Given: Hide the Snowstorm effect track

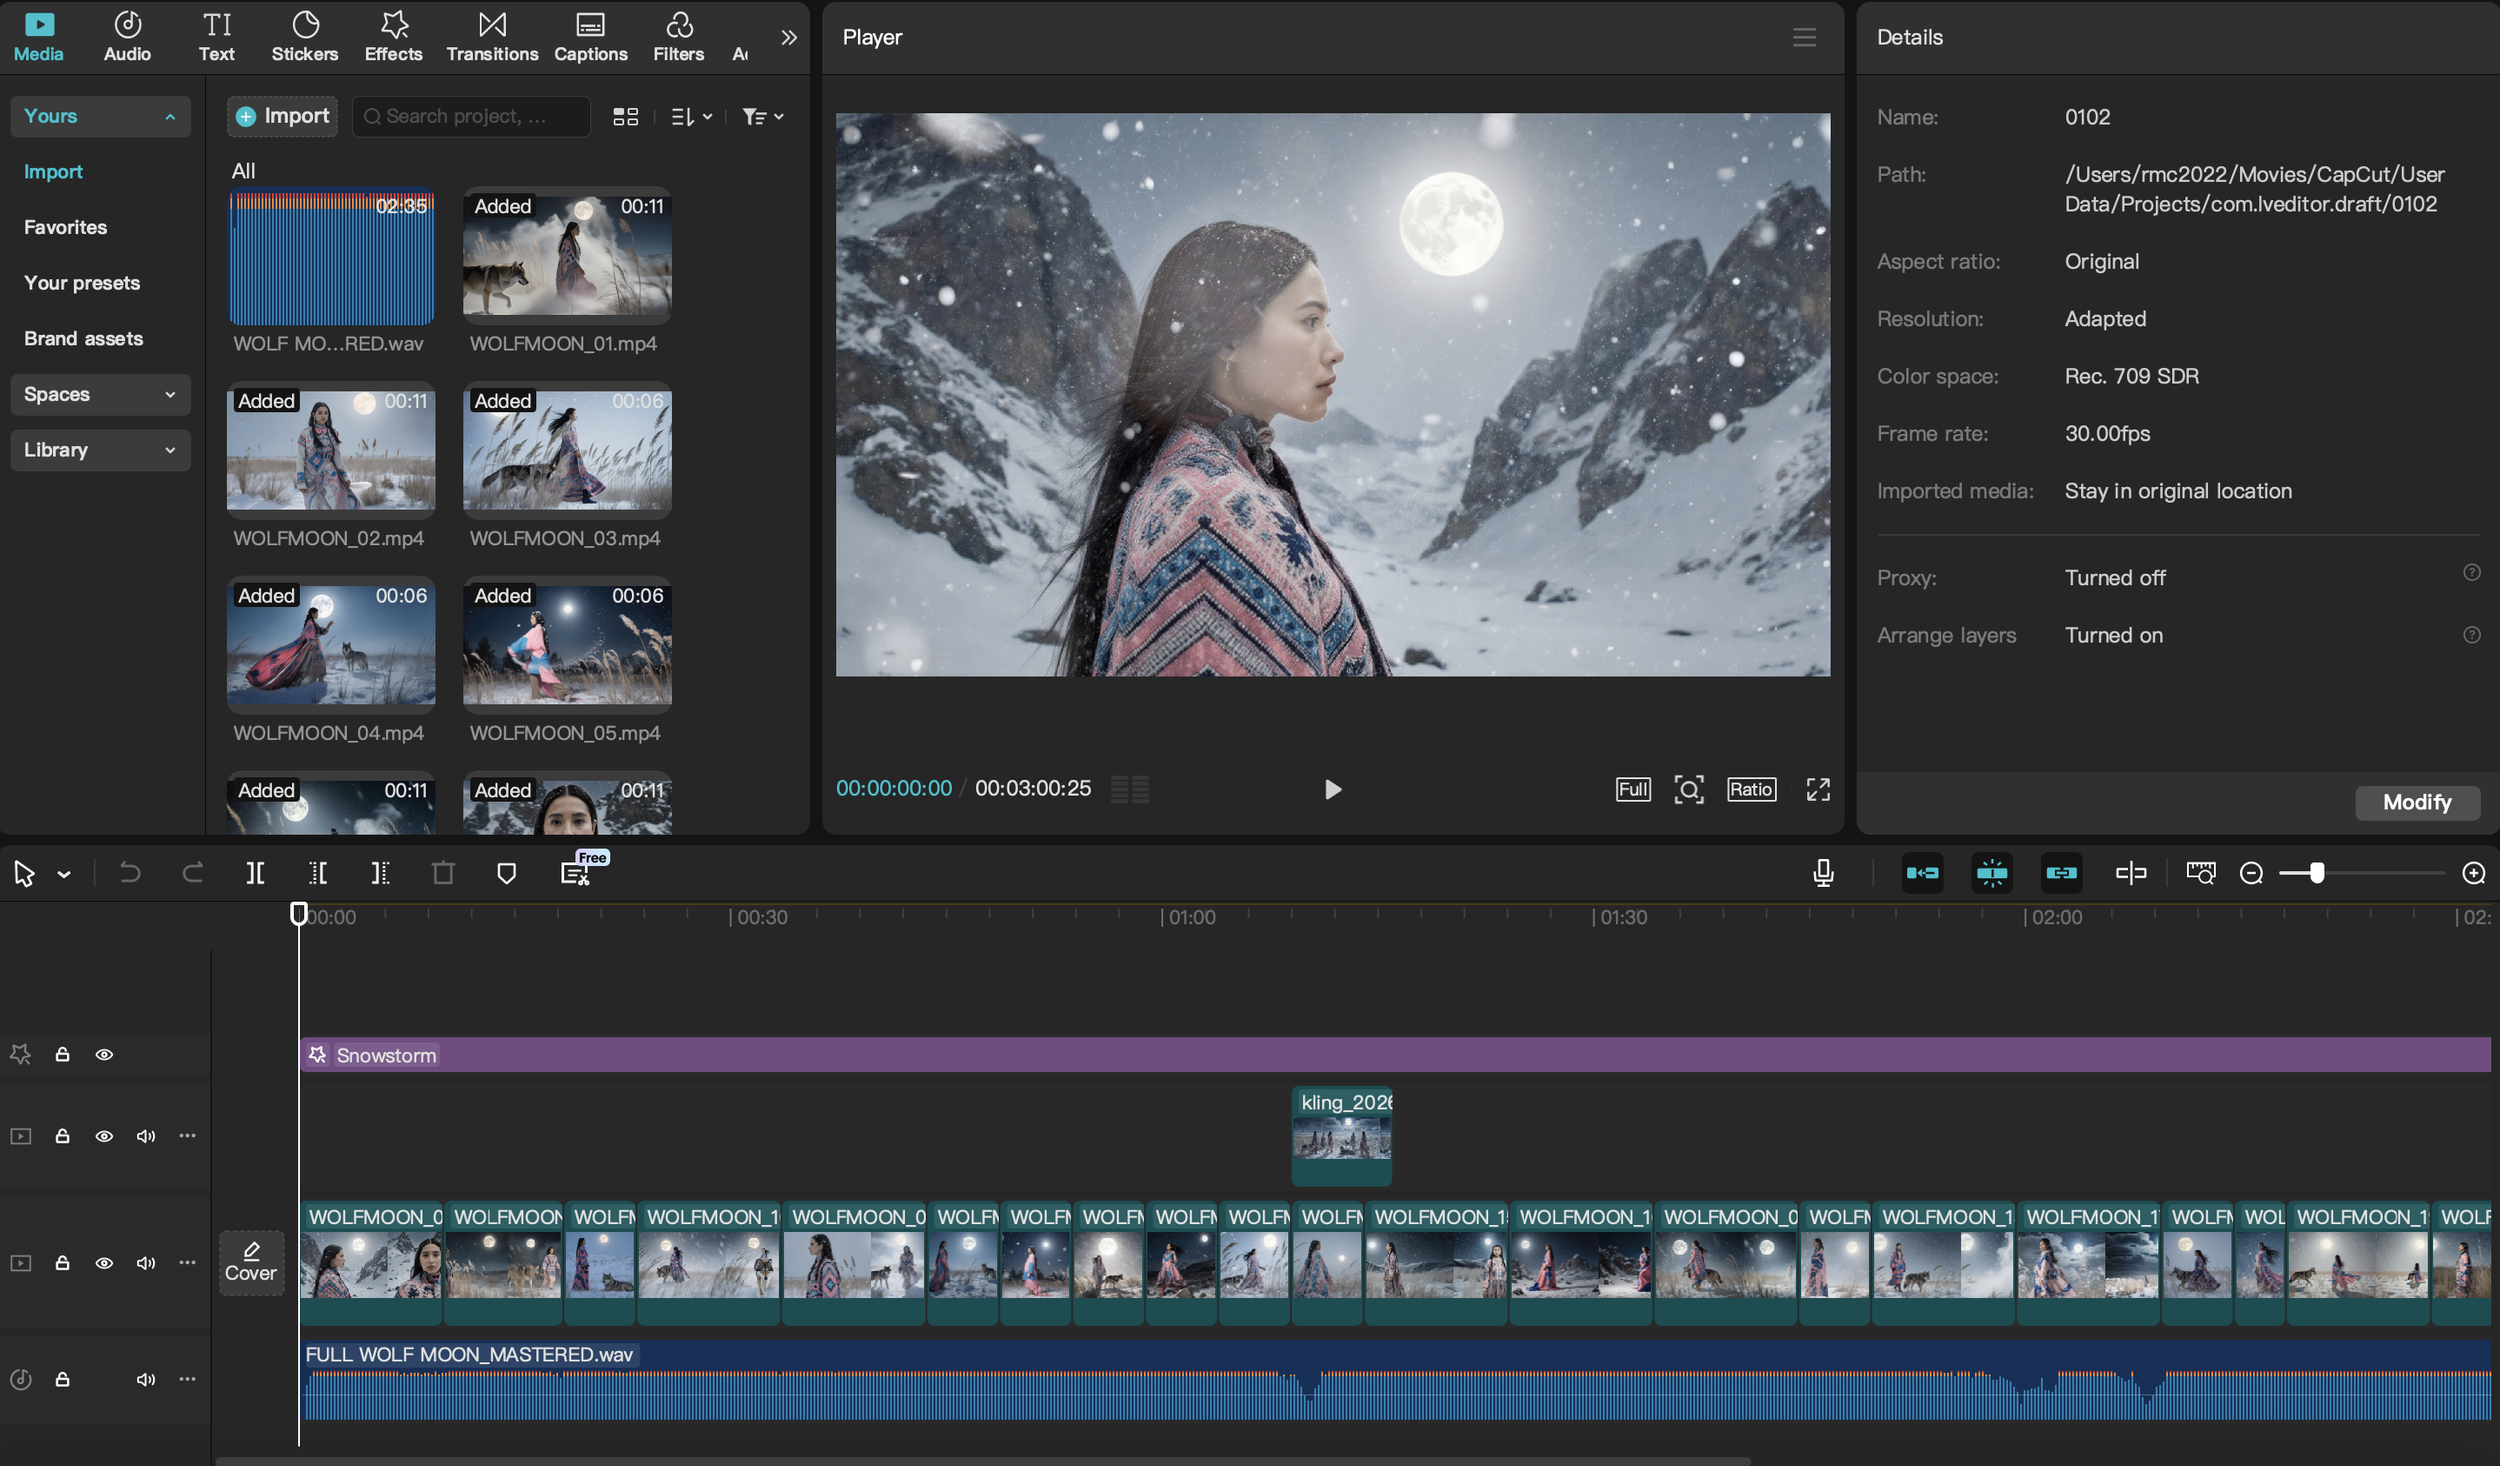Looking at the screenshot, I should tap(104, 1054).
